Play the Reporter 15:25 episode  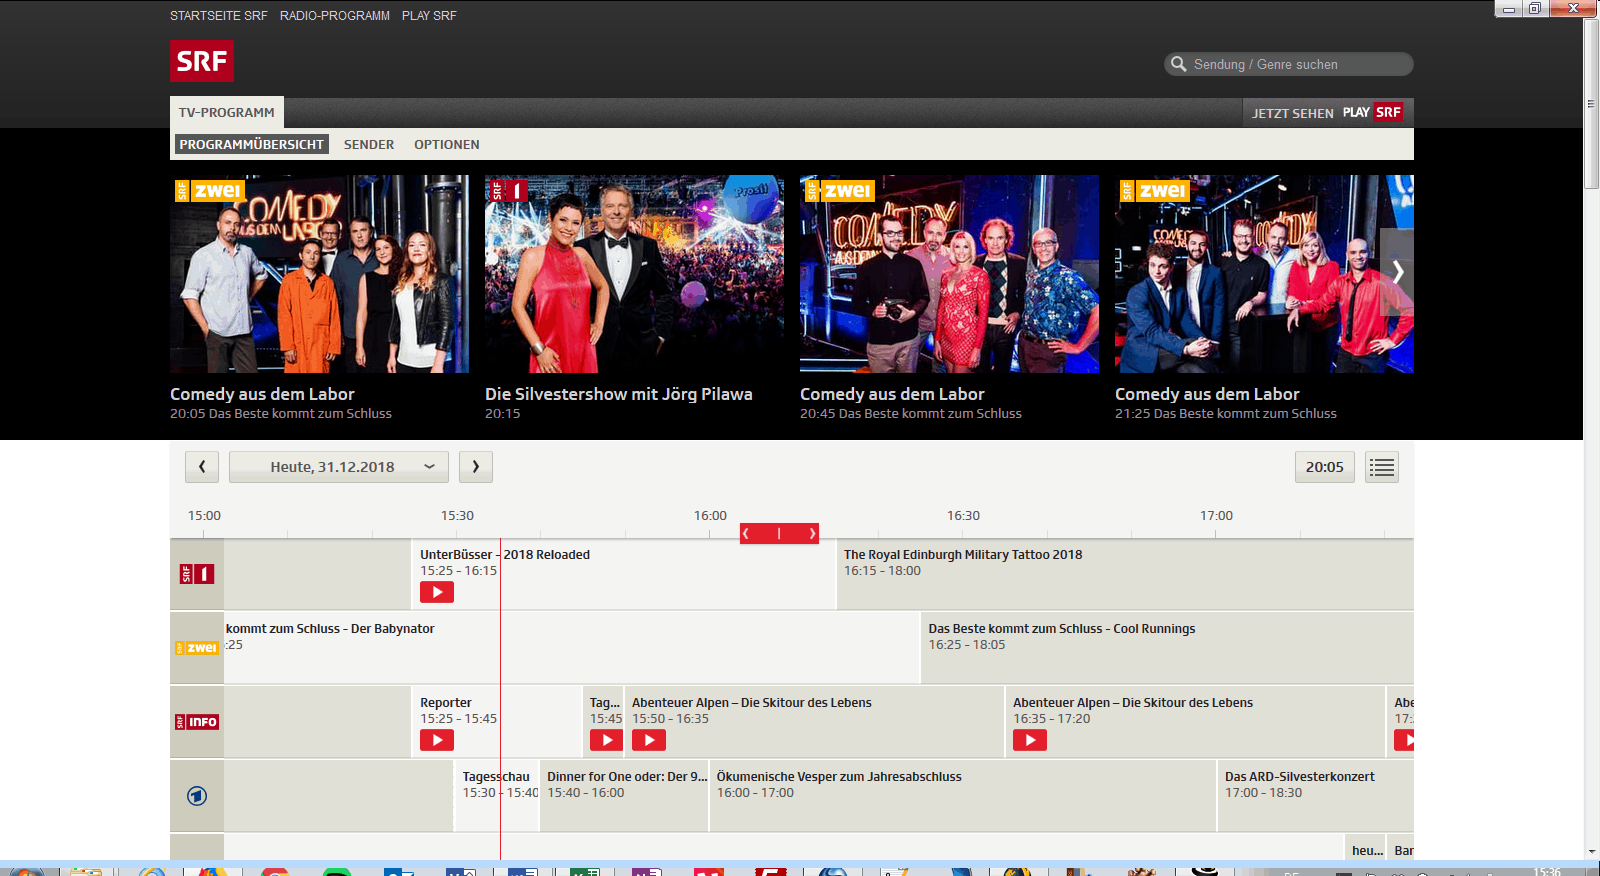click(x=437, y=740)
